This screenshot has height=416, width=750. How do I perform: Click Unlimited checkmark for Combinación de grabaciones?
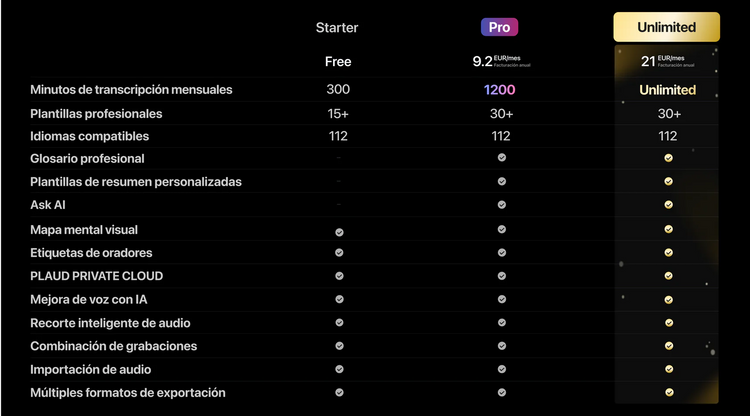coord(668,346)
